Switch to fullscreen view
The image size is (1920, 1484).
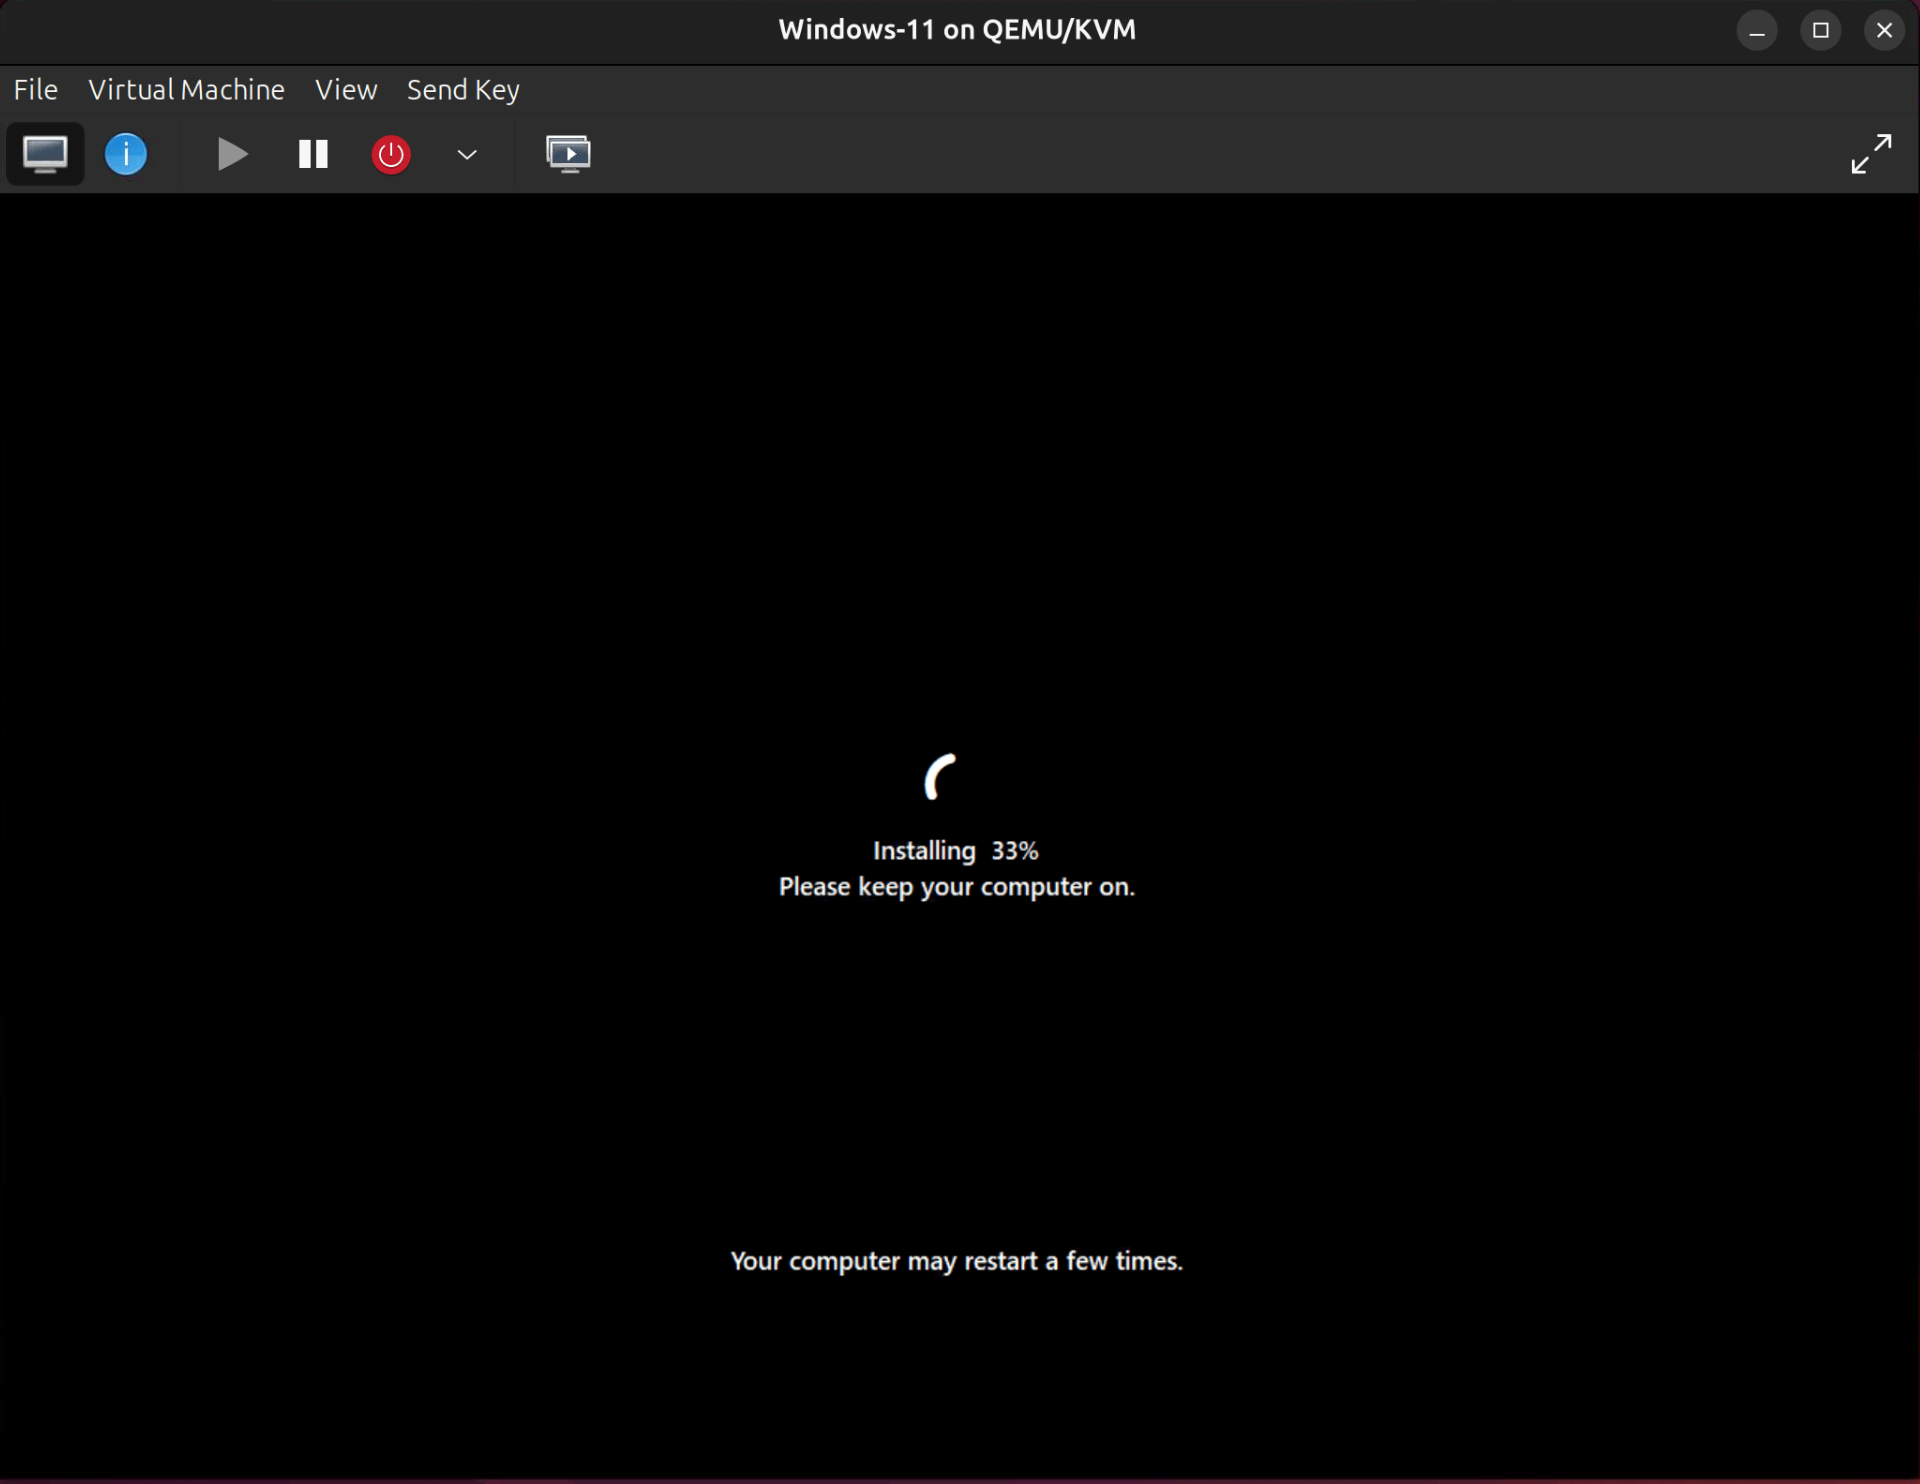tap(1869, 153)
